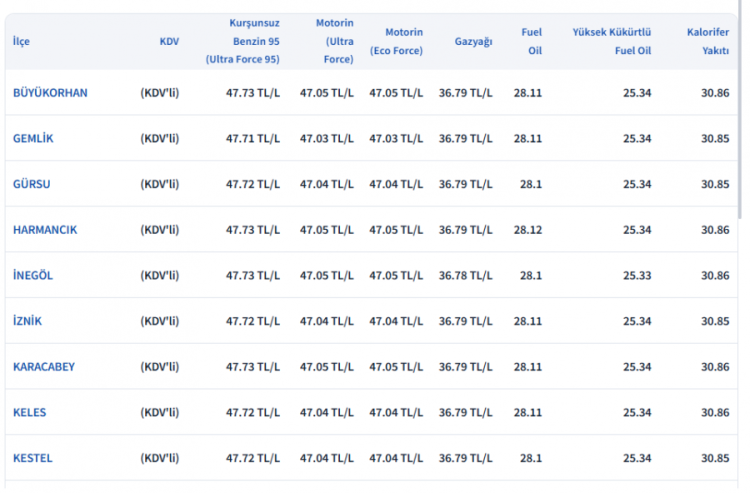Open the KESTEL district link
750x493 pixels.
pos(33,458)
